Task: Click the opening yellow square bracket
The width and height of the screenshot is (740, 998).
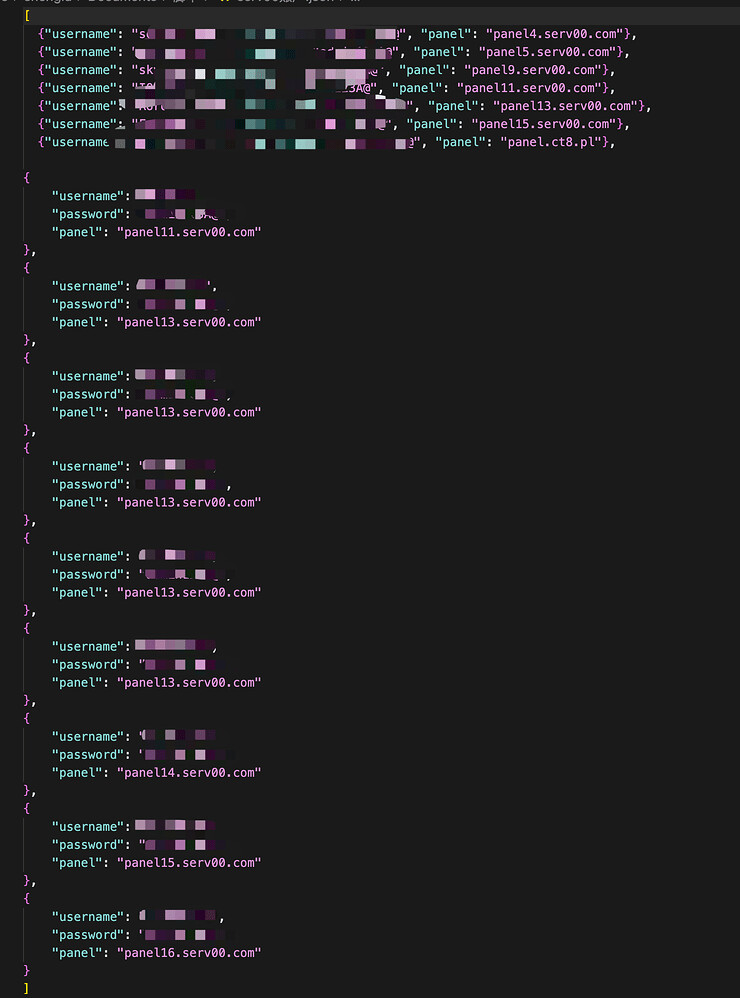Action: pyautogui.click(x=27, y=16)
